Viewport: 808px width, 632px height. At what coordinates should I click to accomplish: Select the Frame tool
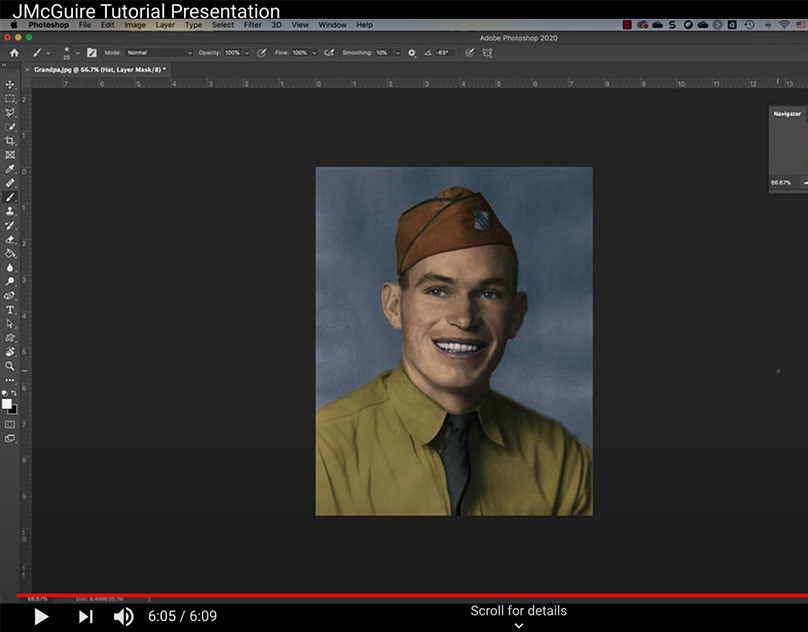(x=10, y=155)
